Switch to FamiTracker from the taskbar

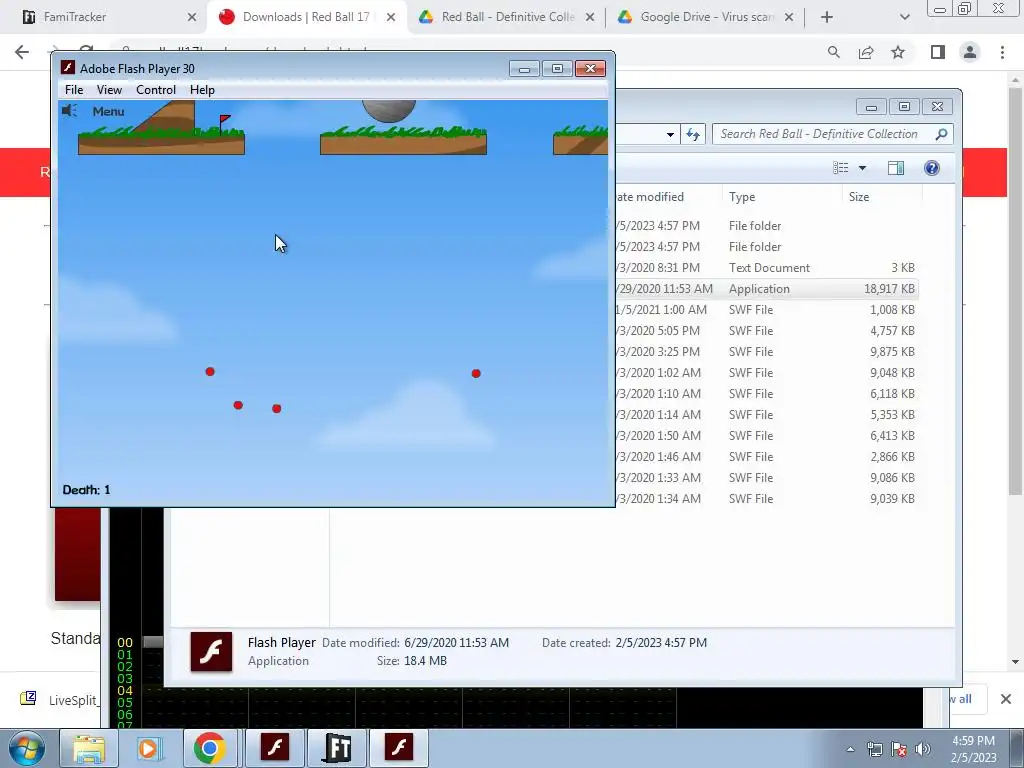click(338, 748)
